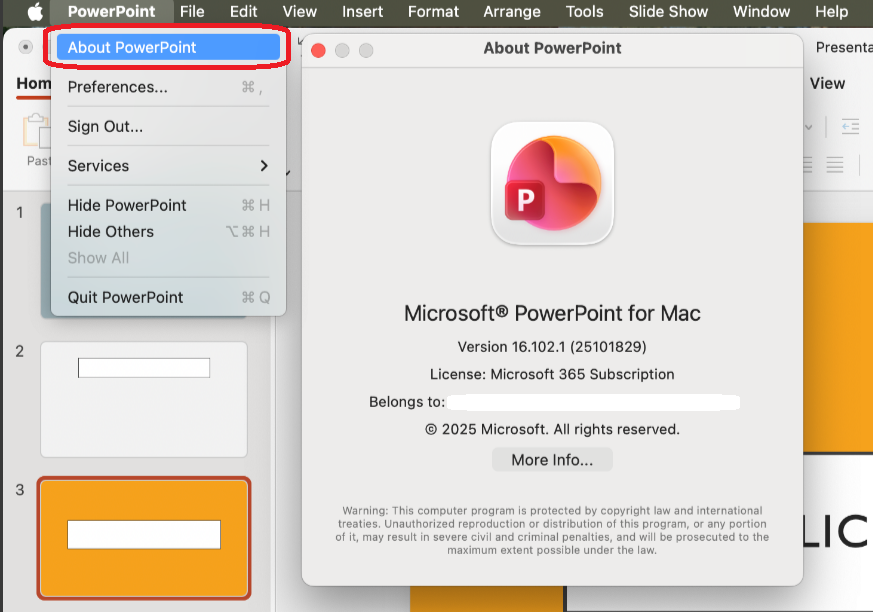Click the More Info... button
The width and height of the screenshot is (873, 612).
pos(552,459)
